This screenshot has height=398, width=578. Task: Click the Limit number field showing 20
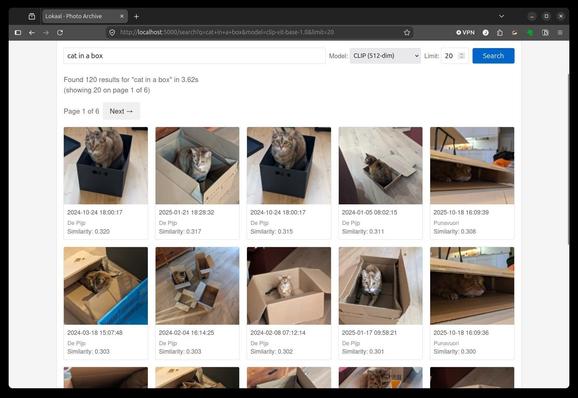(454, 56)
